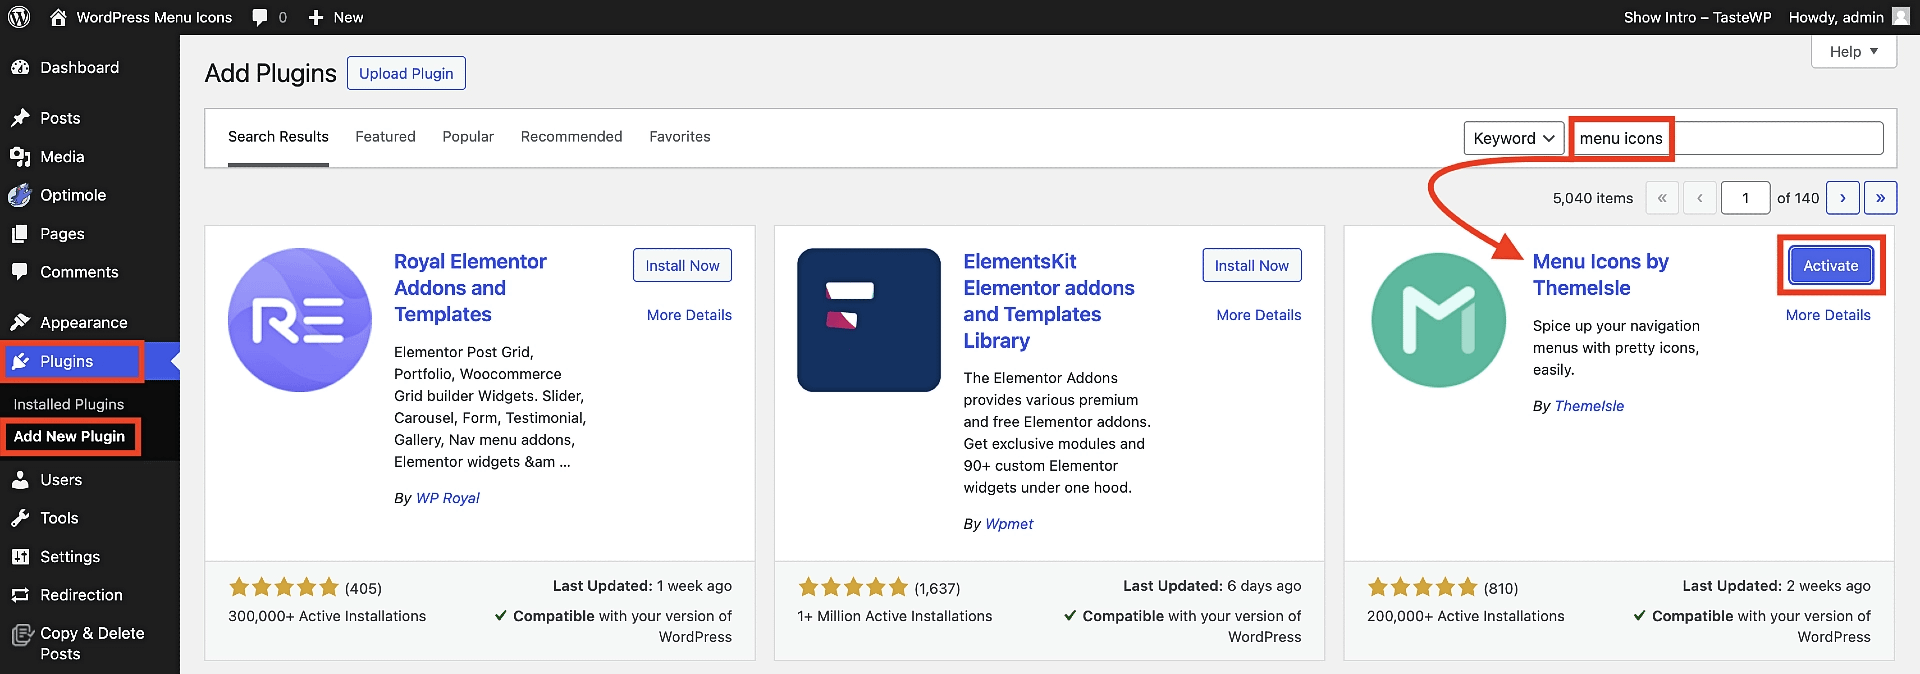The image size is (1920, 674).
Task: Click the Appearance paintbrush icon
Action: (x=20, y=322)
